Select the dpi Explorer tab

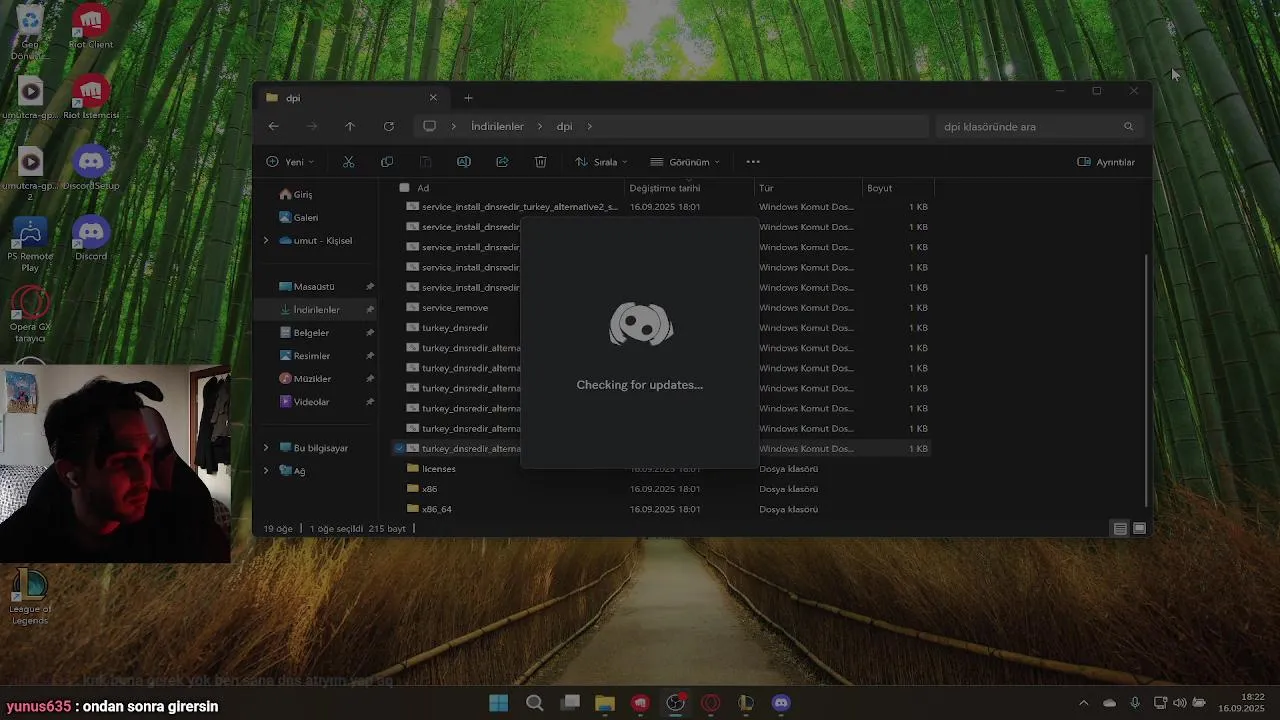(352, 98)
